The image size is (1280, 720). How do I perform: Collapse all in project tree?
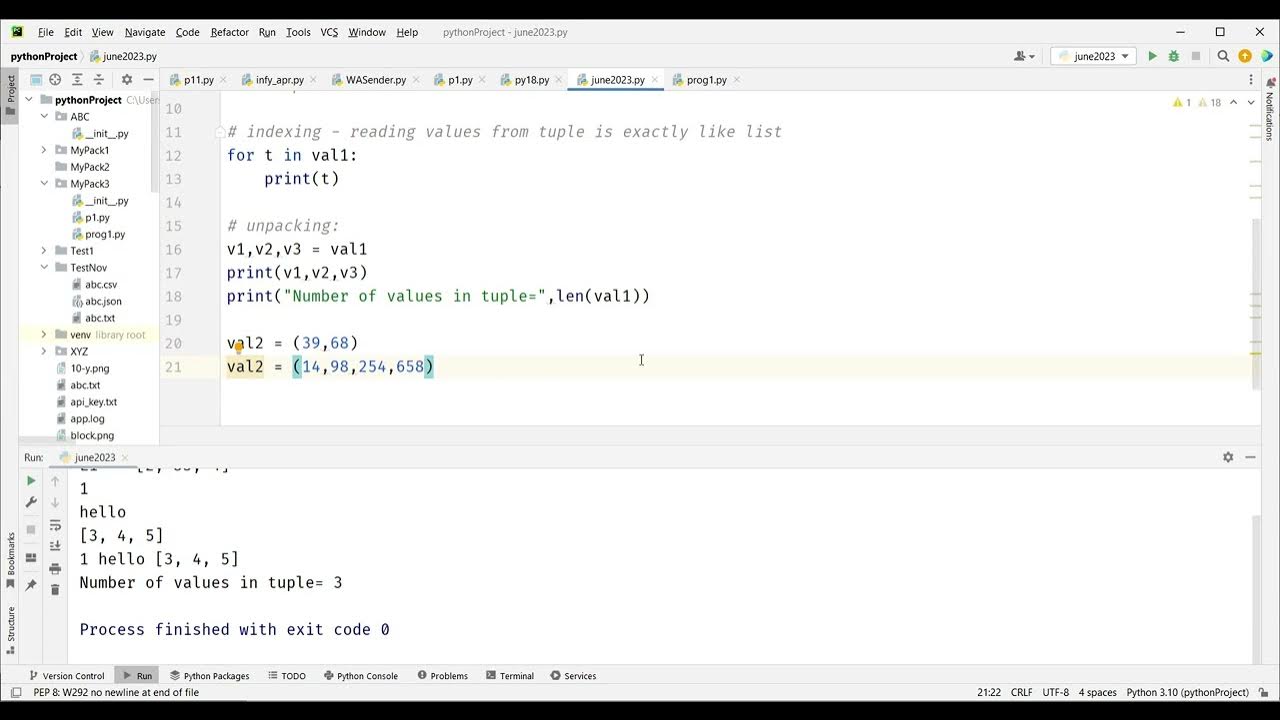[98, 80]
